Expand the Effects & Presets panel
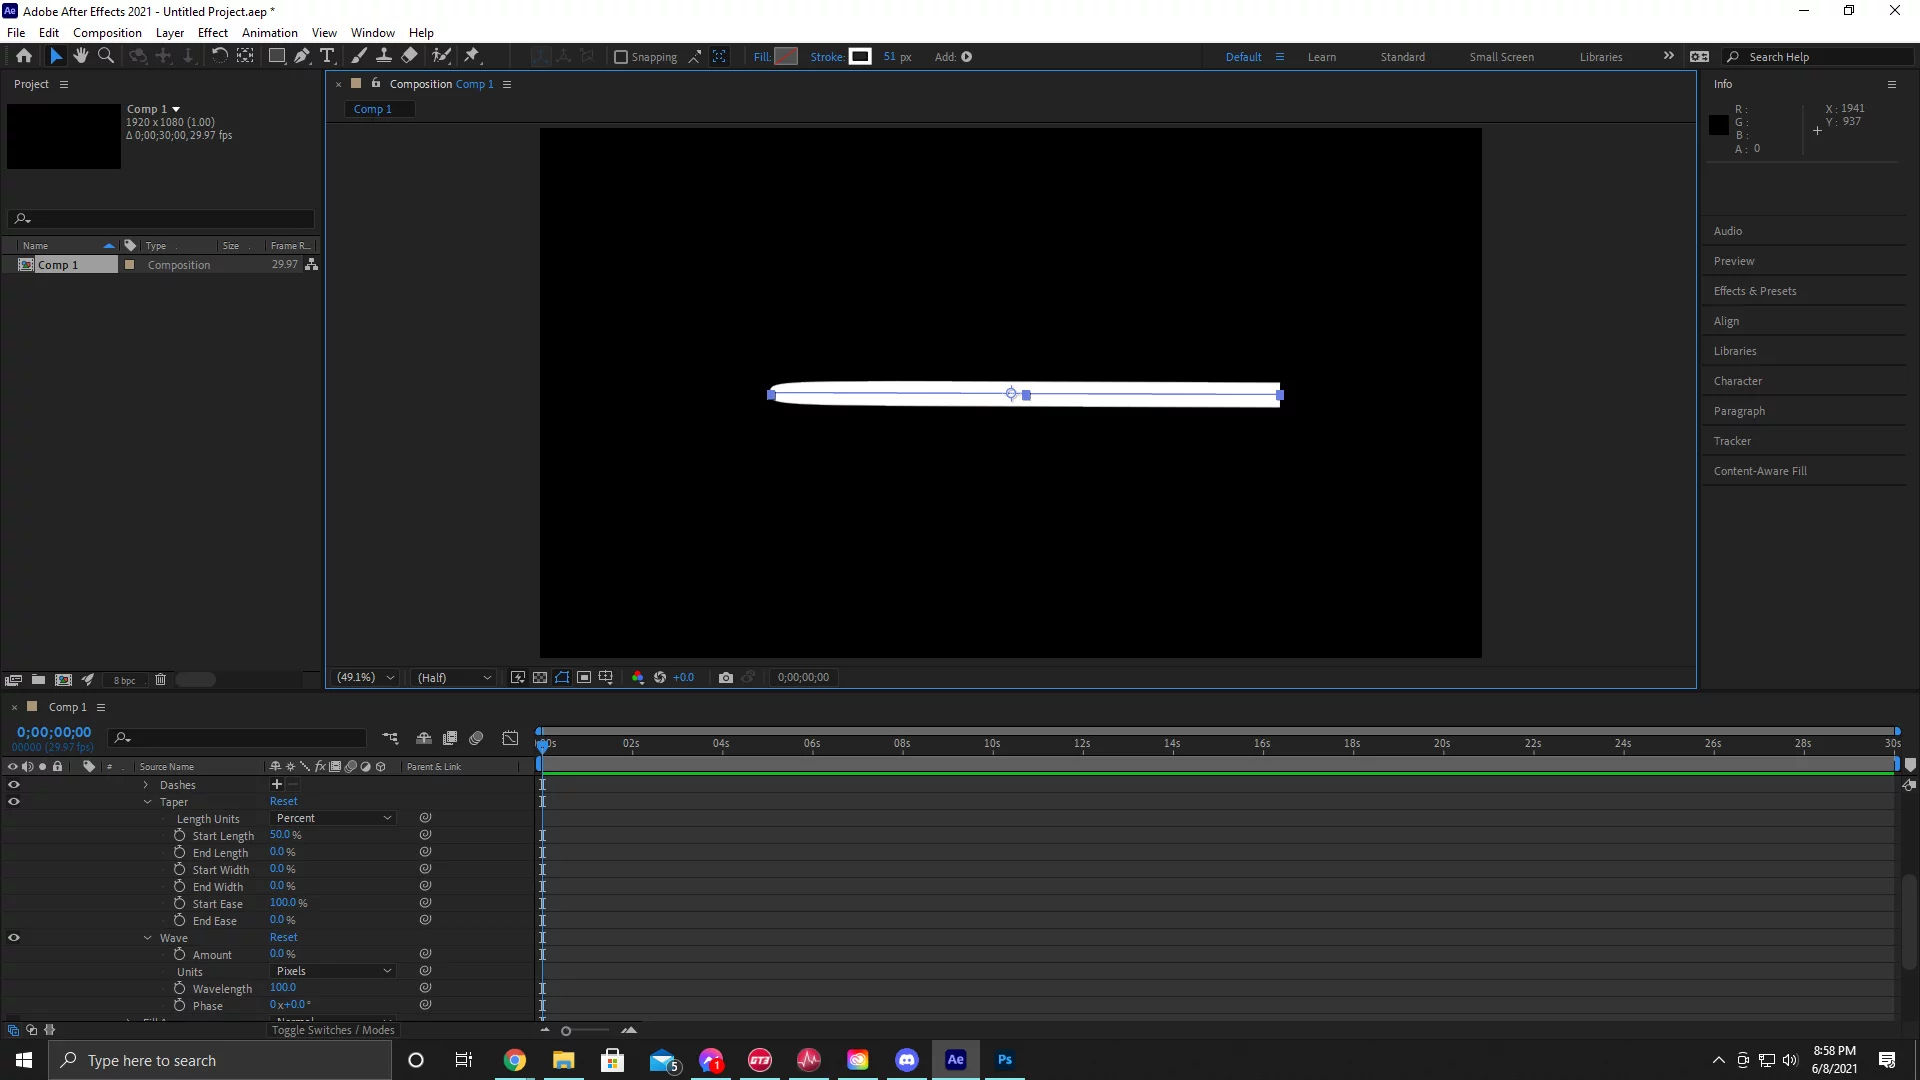1920x1080 pixels. coord(1754,291)
